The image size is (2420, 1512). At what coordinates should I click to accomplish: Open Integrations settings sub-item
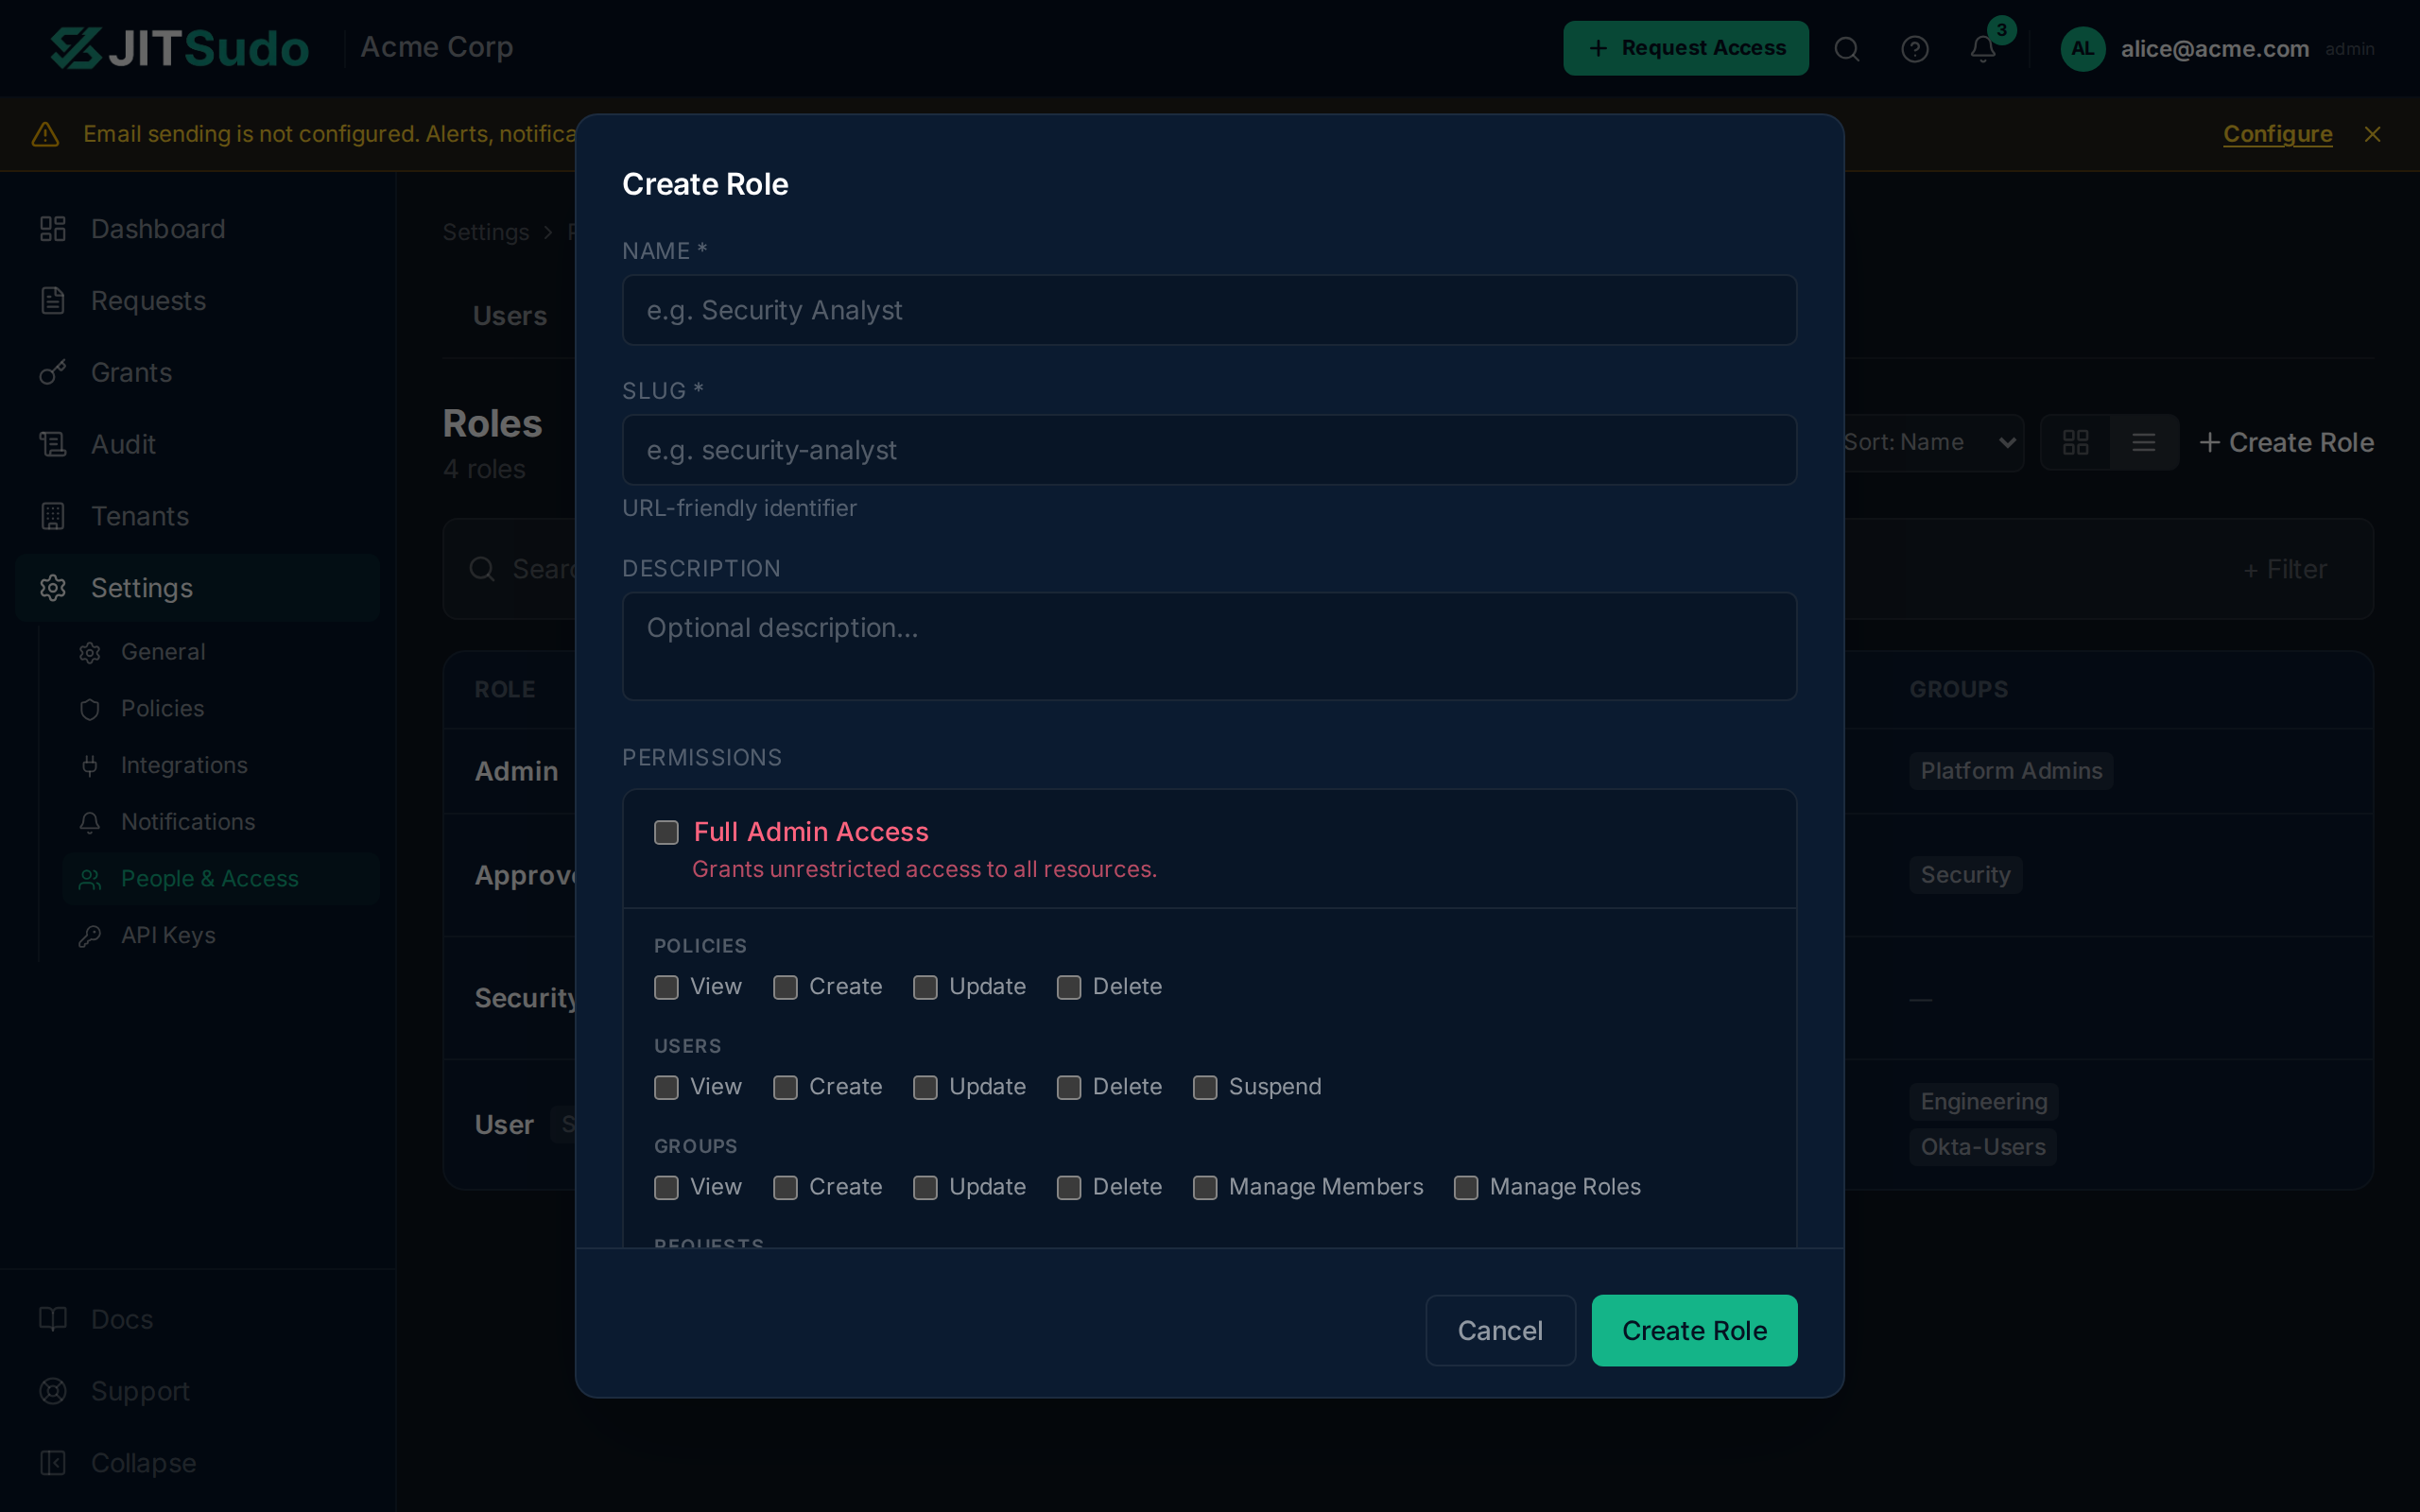(220, 765)
